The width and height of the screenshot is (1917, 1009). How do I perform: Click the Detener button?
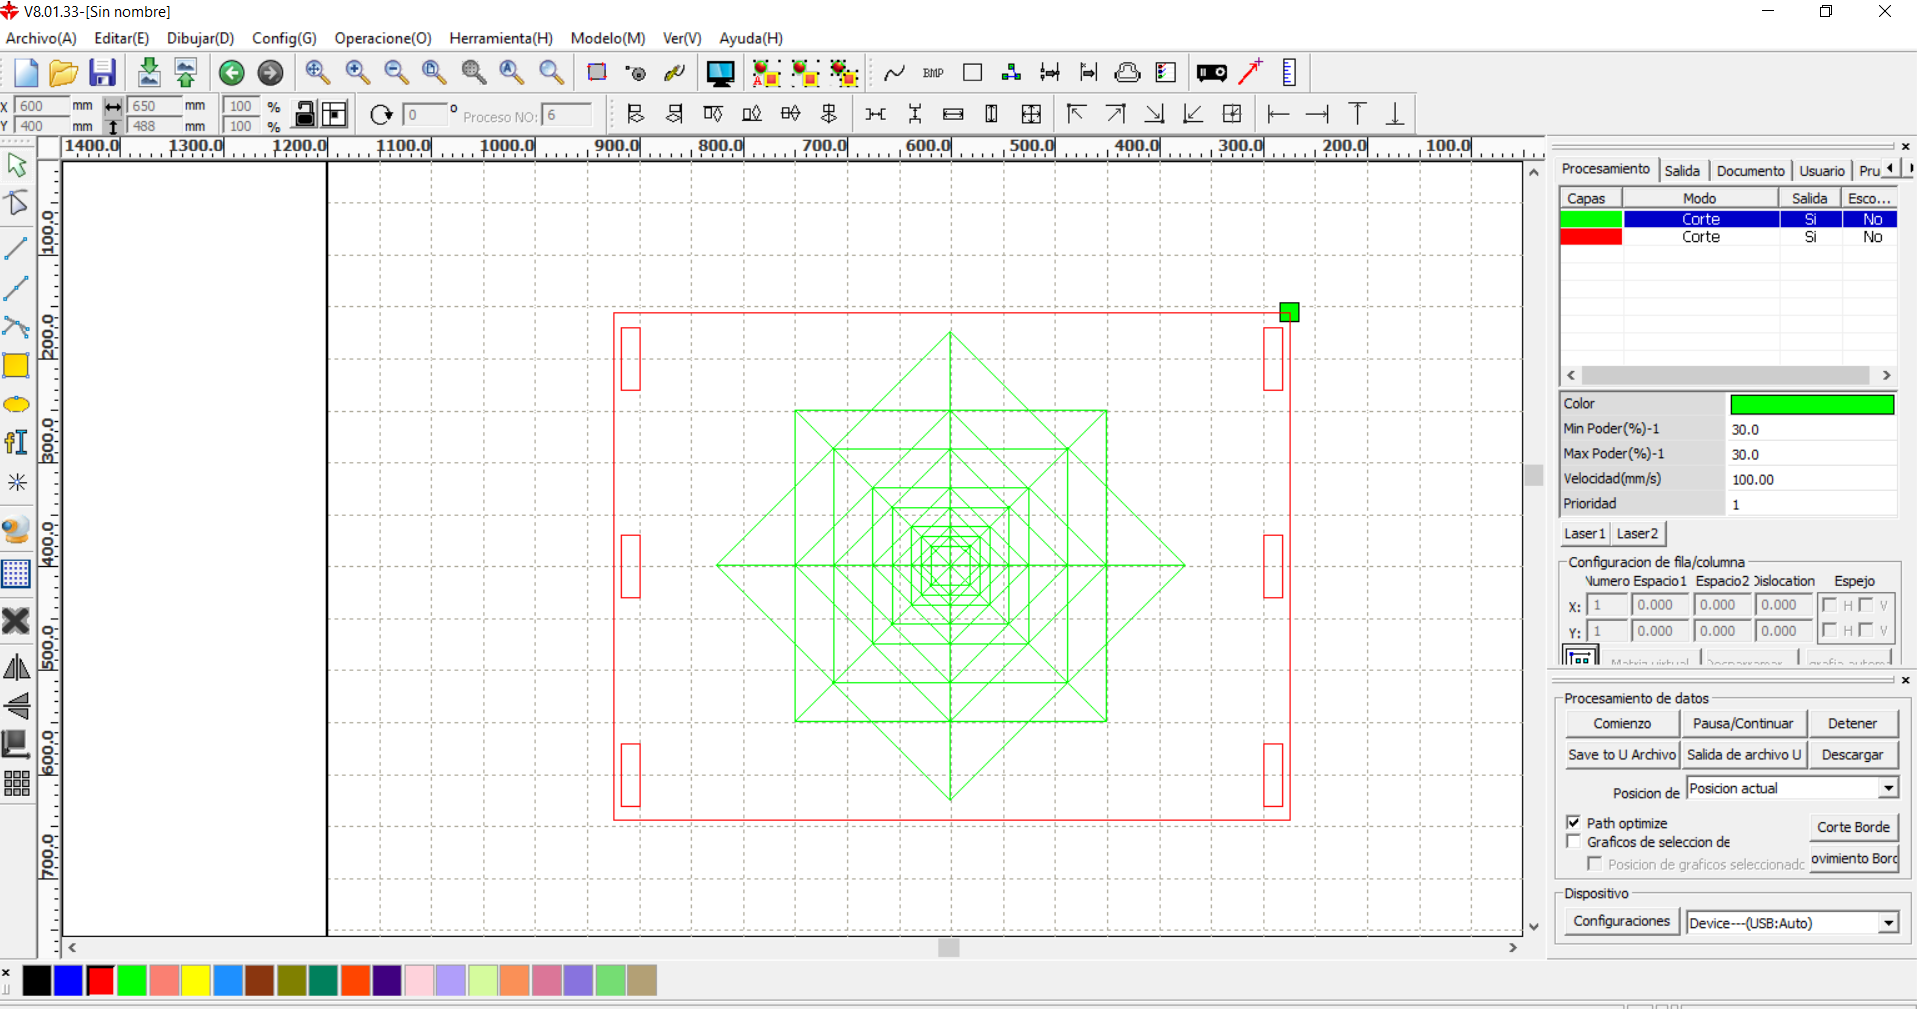coord(1852,723)
